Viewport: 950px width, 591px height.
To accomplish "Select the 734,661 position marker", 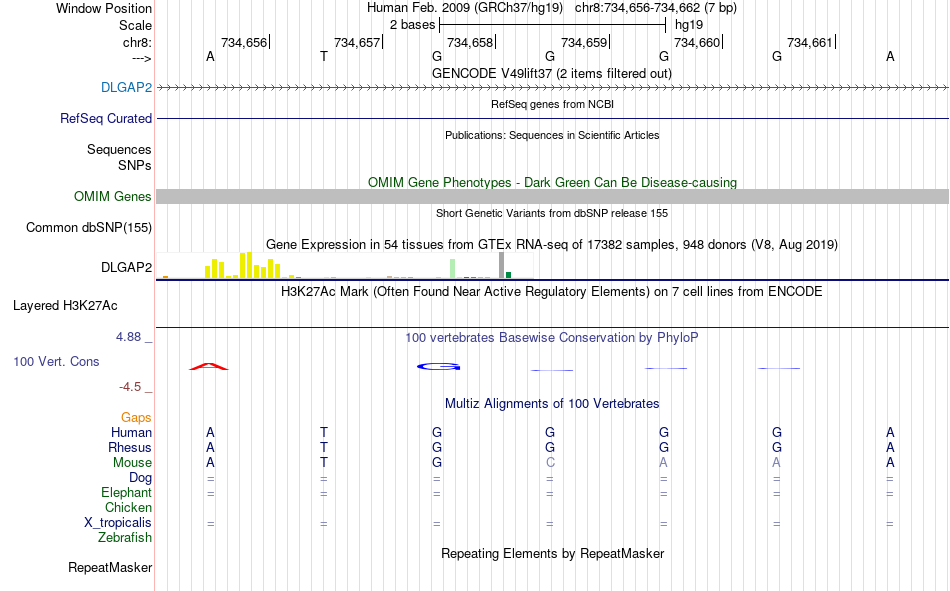I will [x=812, y=42].
